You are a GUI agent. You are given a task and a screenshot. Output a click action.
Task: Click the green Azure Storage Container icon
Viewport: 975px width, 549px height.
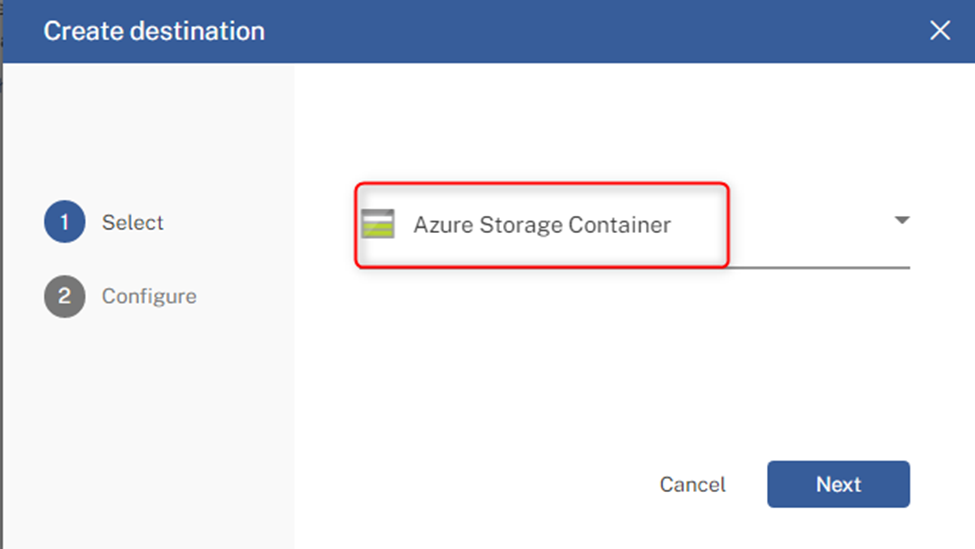click(x=378, y=224)
